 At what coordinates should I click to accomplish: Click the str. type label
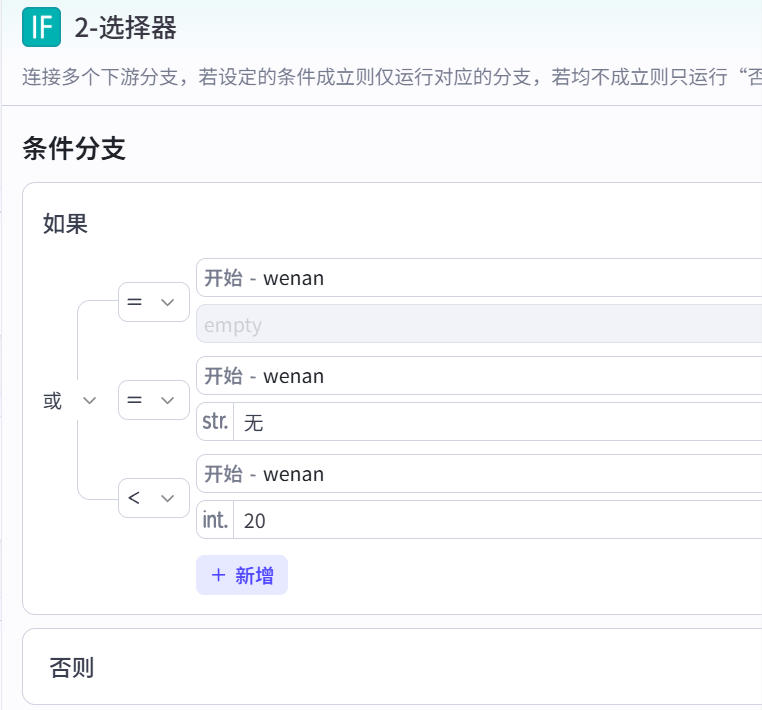pos(215,422)
